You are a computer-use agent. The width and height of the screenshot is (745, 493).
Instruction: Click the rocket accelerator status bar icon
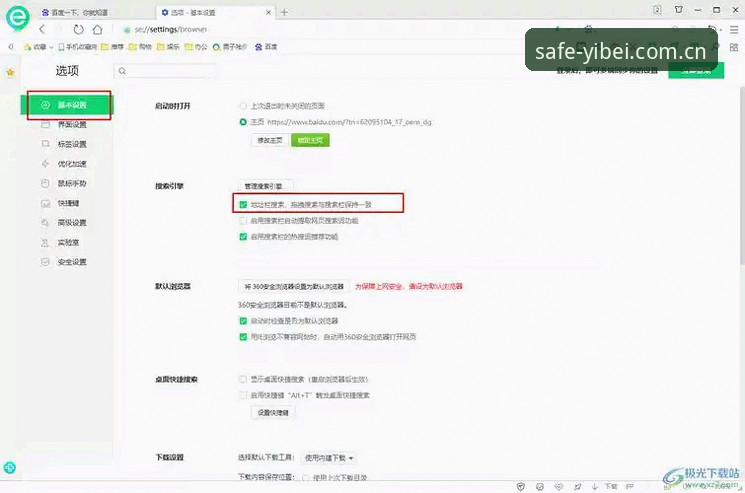[577, 486]
